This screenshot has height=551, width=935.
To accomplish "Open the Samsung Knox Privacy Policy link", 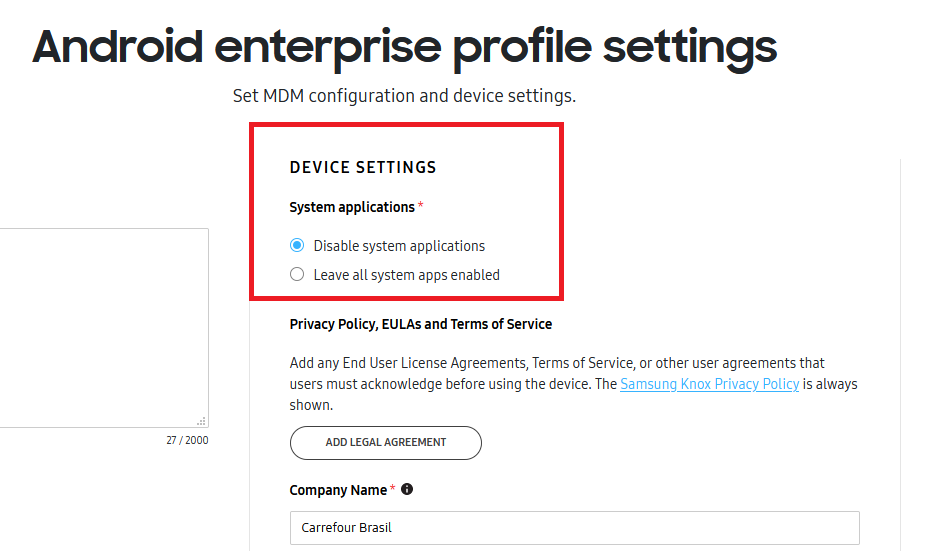I will point(709,384).
